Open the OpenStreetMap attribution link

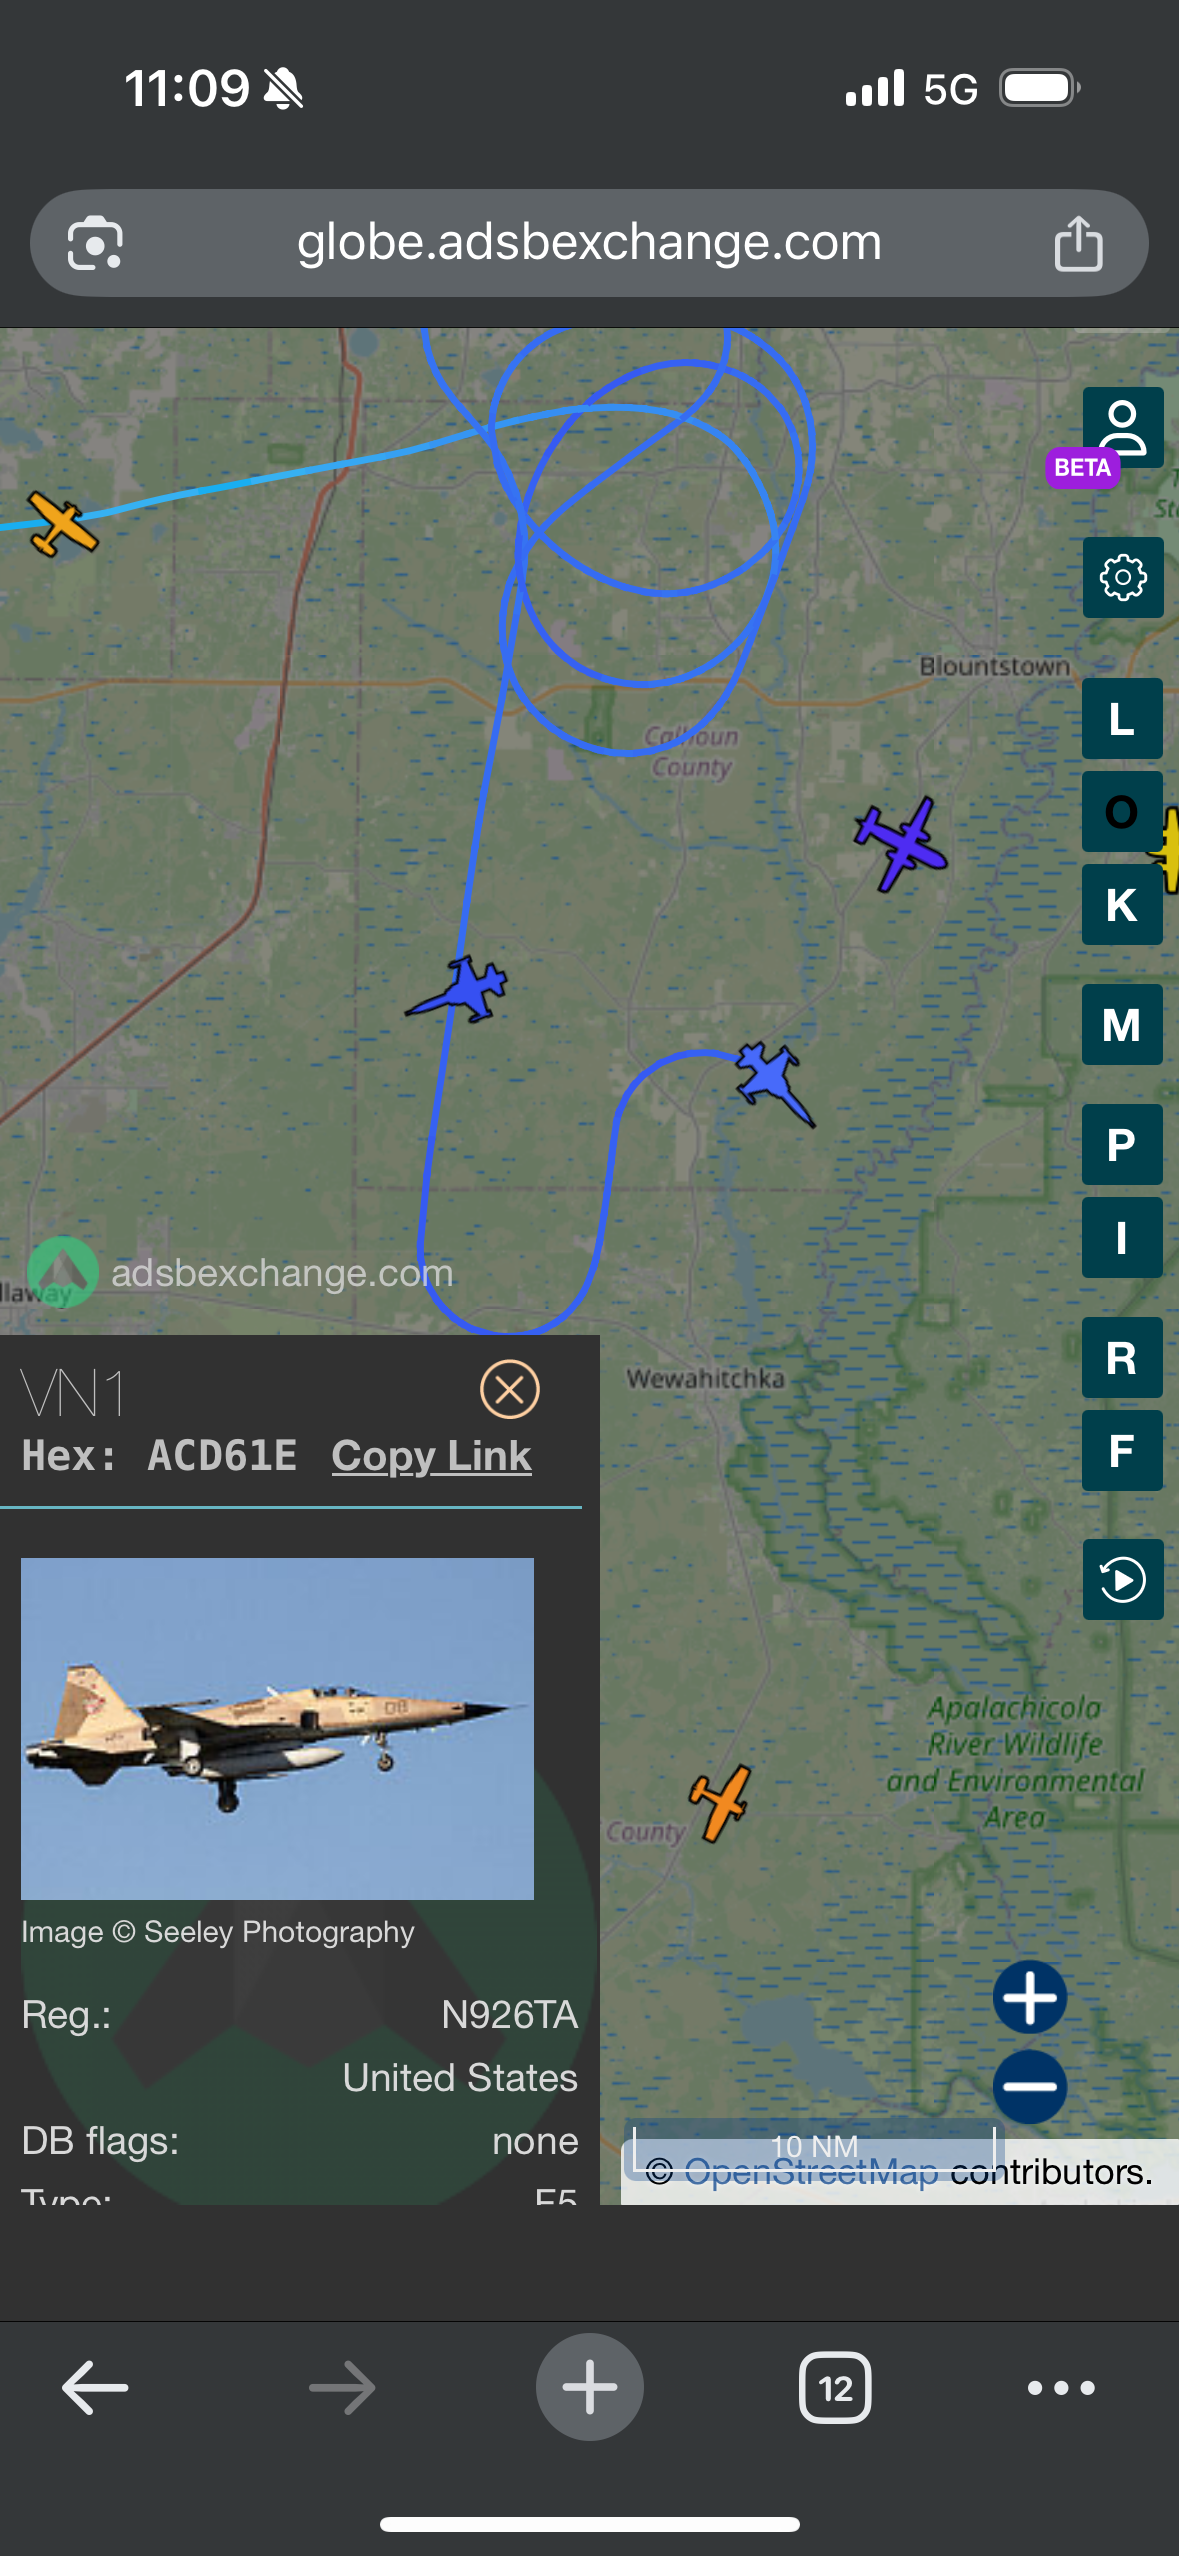point(811,2172)
